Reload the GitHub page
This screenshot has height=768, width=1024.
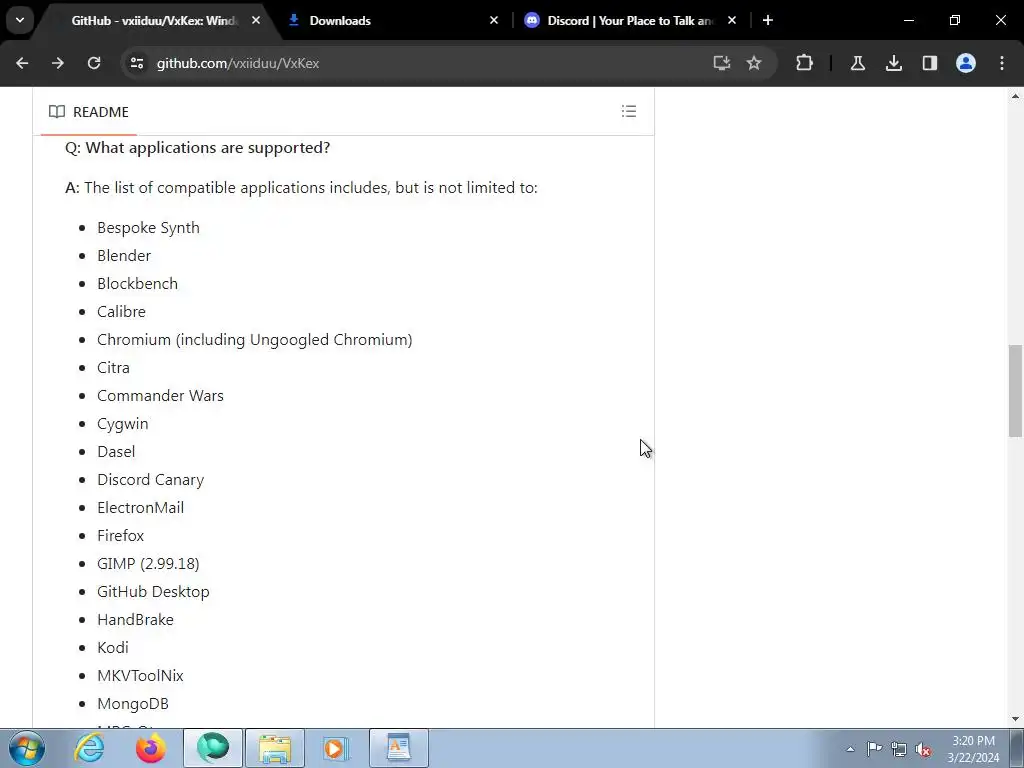pyautogui.click(x=94, y=63)
